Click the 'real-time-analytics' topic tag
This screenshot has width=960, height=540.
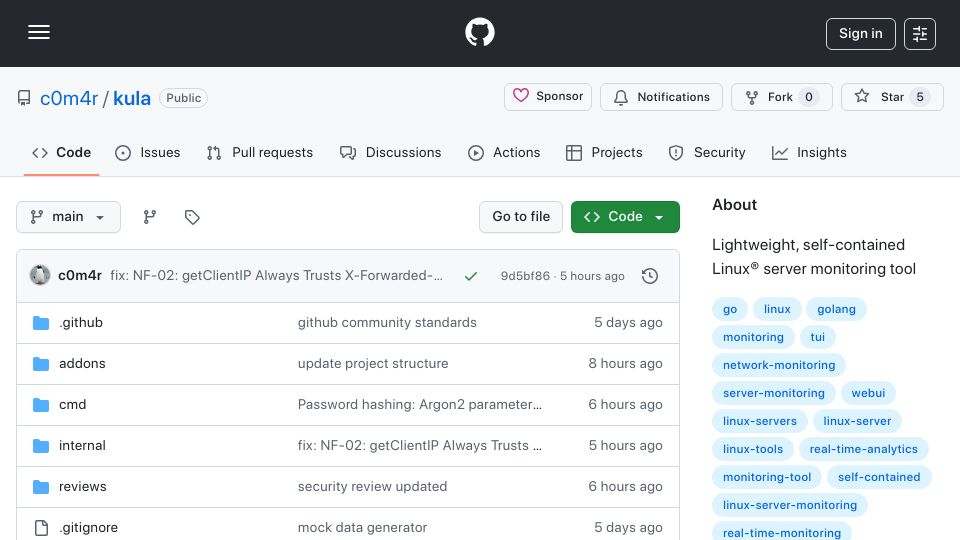(x=863, y=449)
